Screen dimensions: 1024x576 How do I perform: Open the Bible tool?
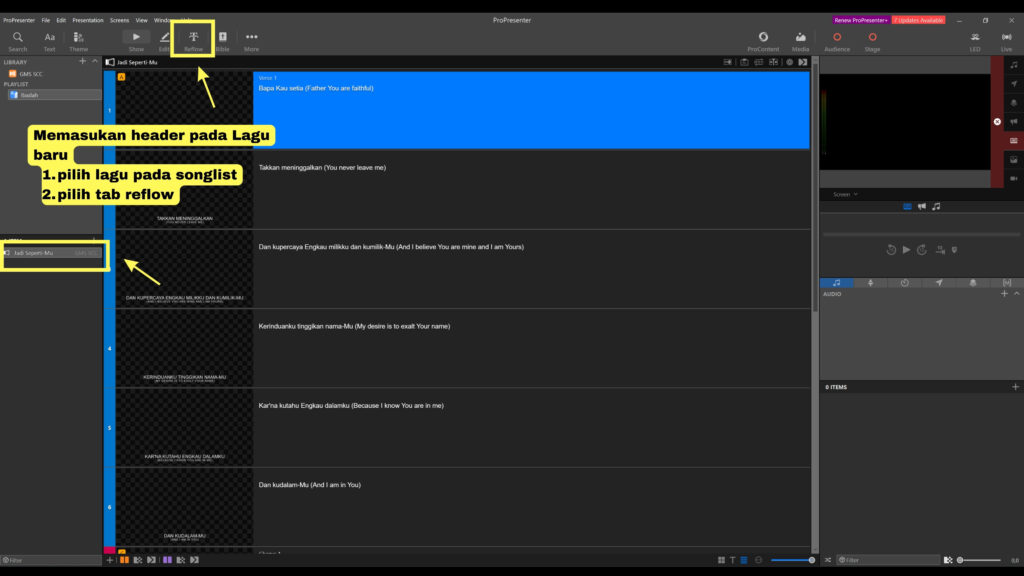tap(223, 41)
